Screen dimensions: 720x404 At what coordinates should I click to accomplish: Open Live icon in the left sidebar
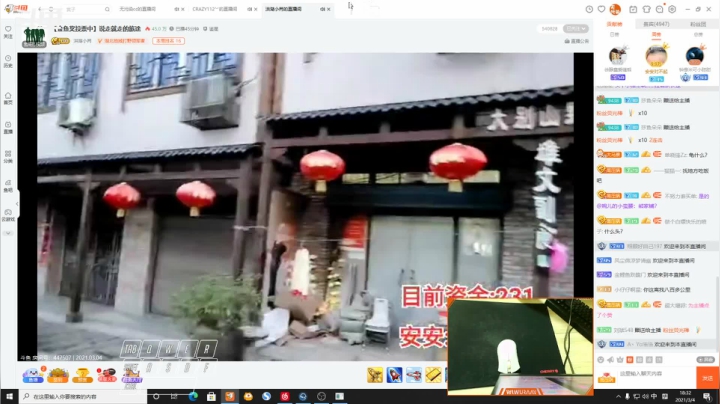(8, 128)
